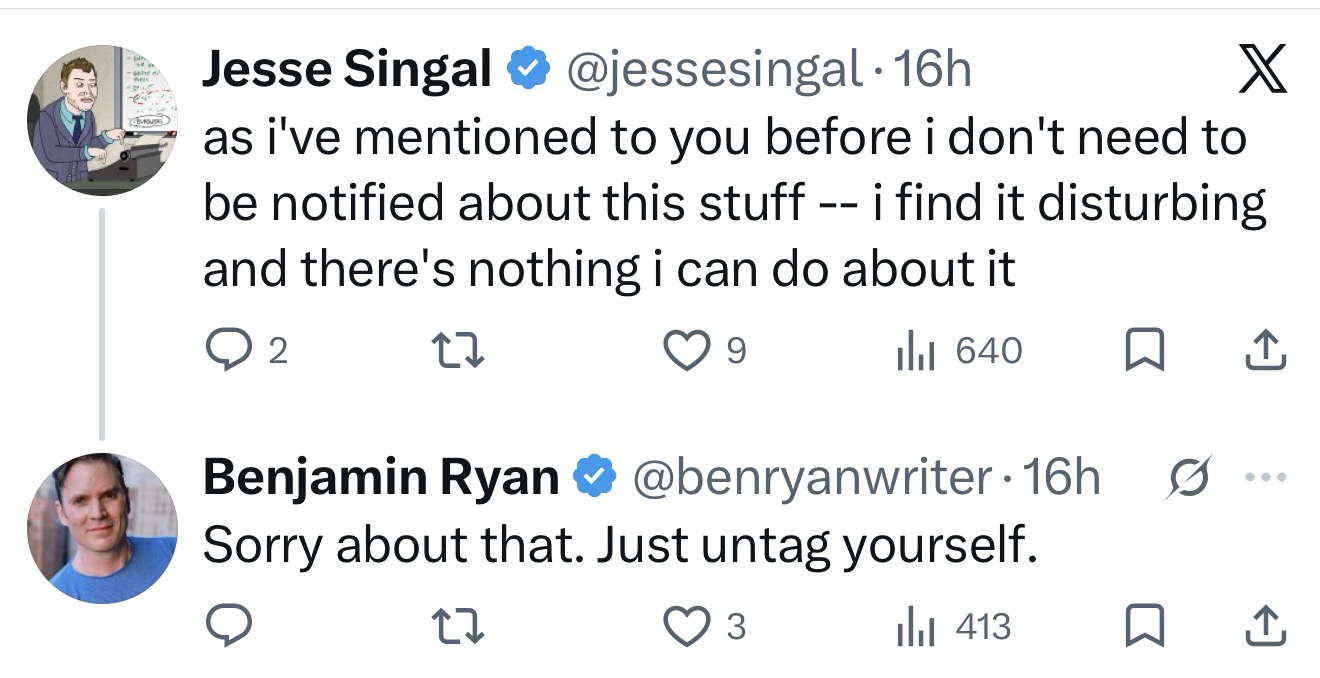The image size is (1320, 678).
Task: Open Benjamin Ryan's profile picture
Action: click(102, 528)
